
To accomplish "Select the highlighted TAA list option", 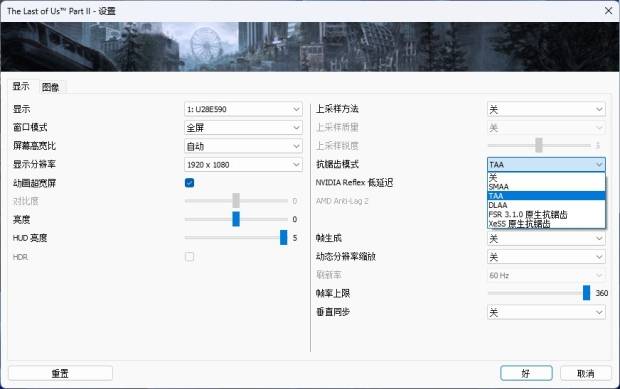I will tap(546, 196).
